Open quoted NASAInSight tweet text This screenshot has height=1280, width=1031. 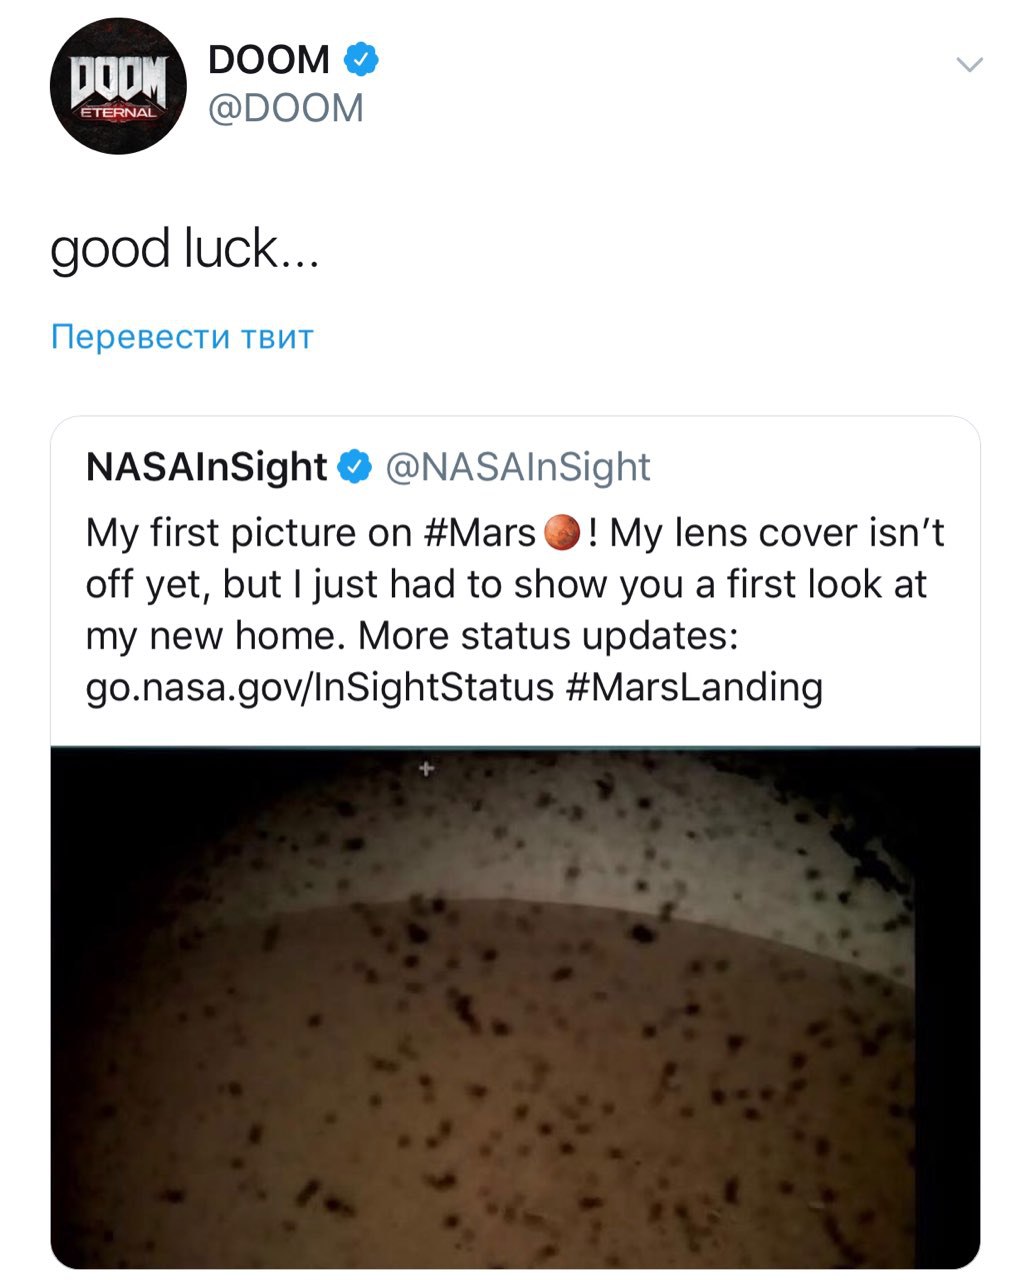[x=515, y=610]
